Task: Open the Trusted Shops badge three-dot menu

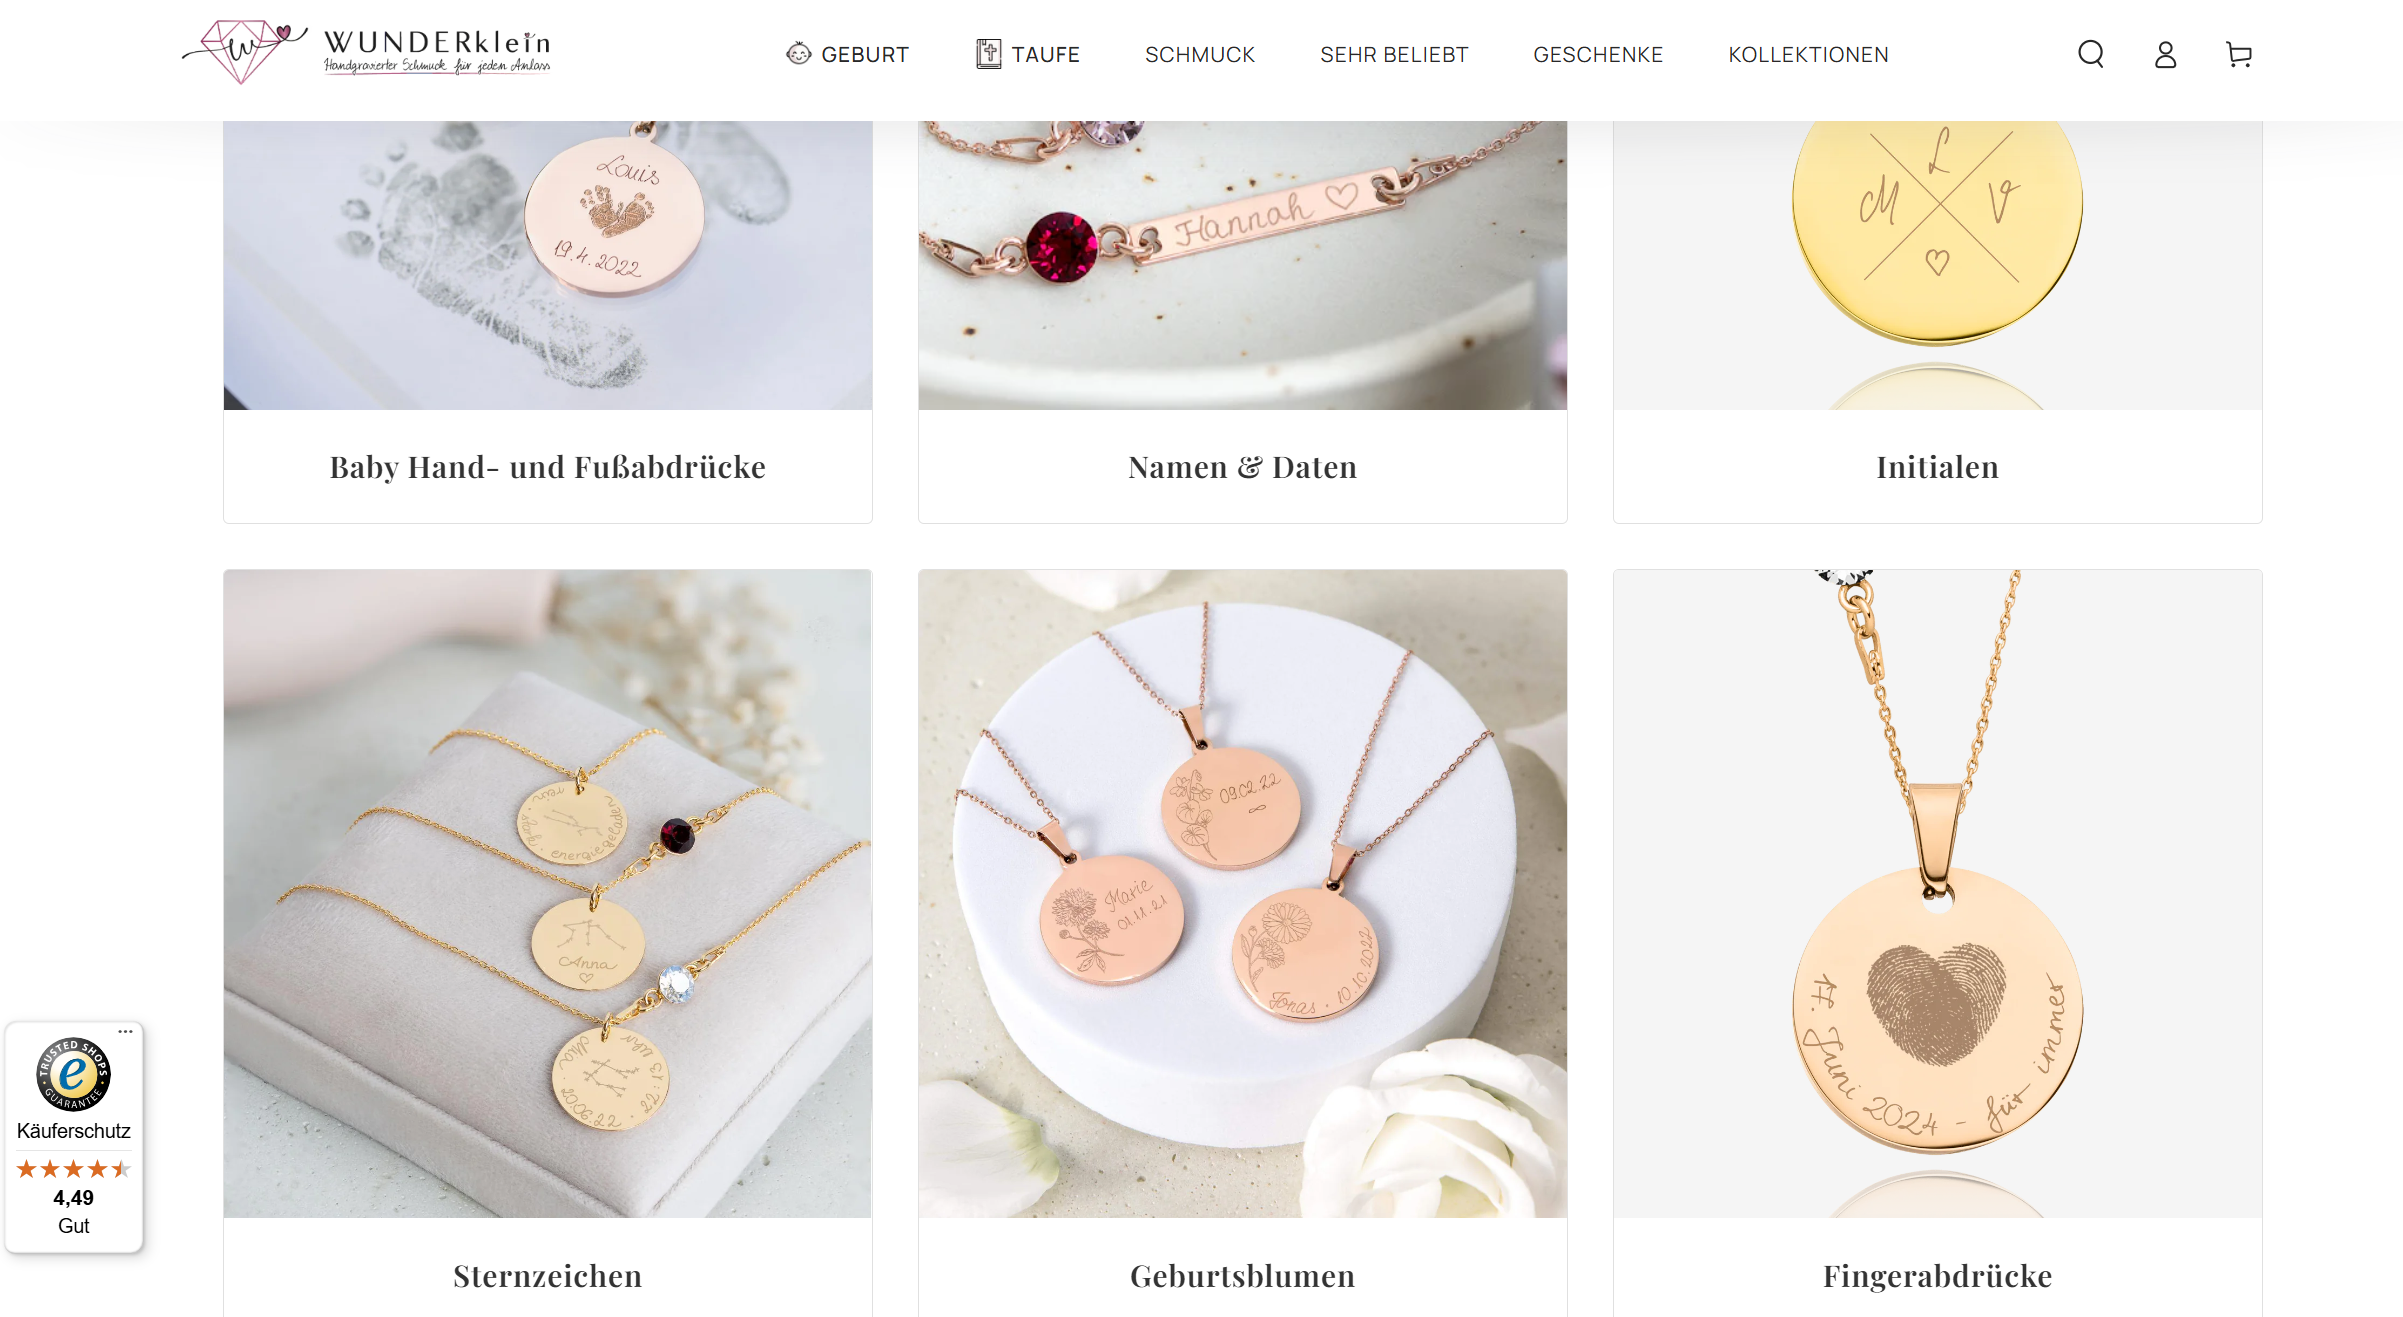Action: coord(126,1031)
